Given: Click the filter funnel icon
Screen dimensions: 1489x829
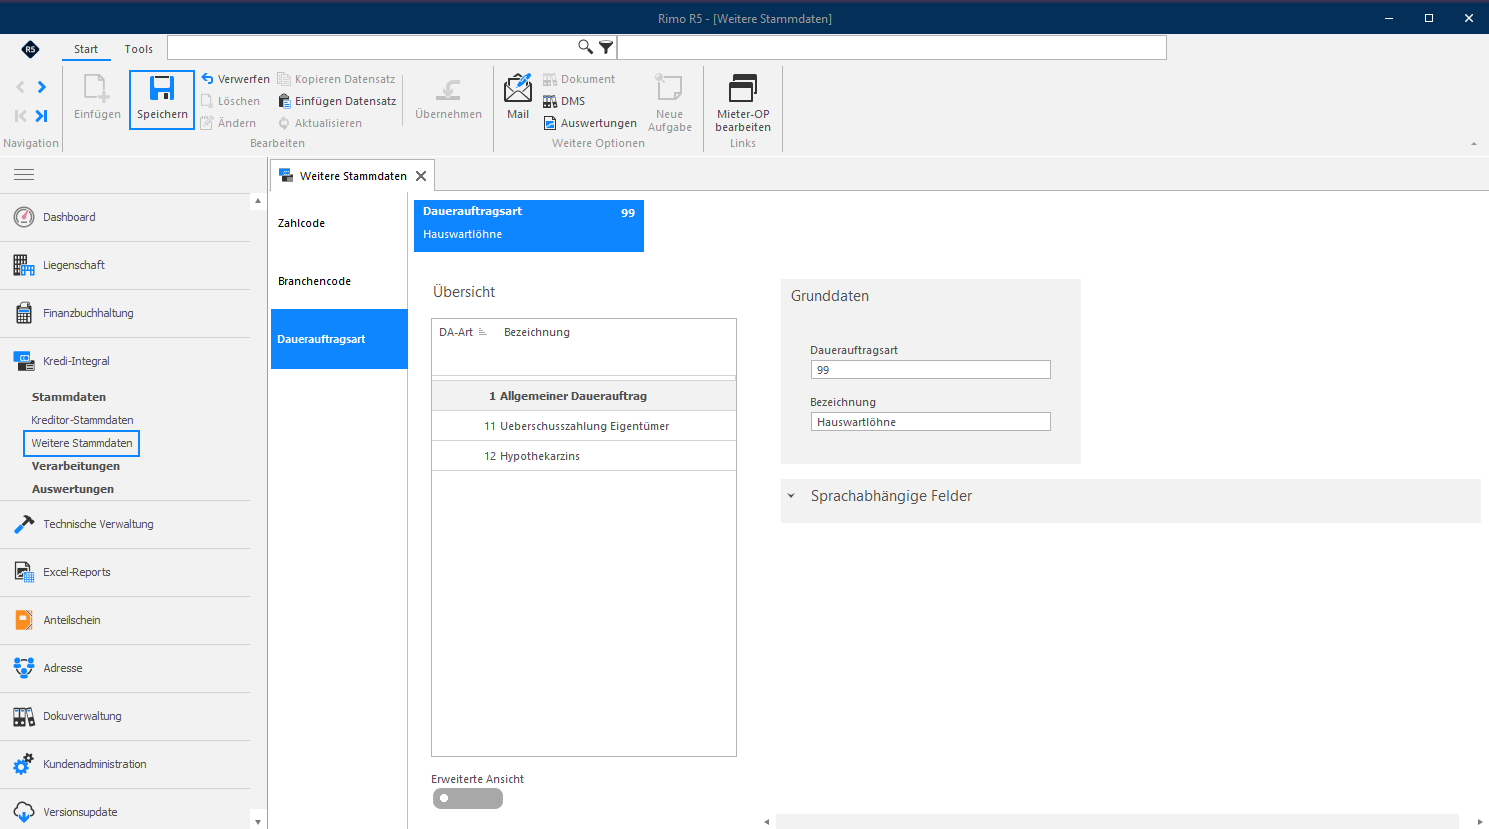Looking at the screenshot, I should point(606,47).
